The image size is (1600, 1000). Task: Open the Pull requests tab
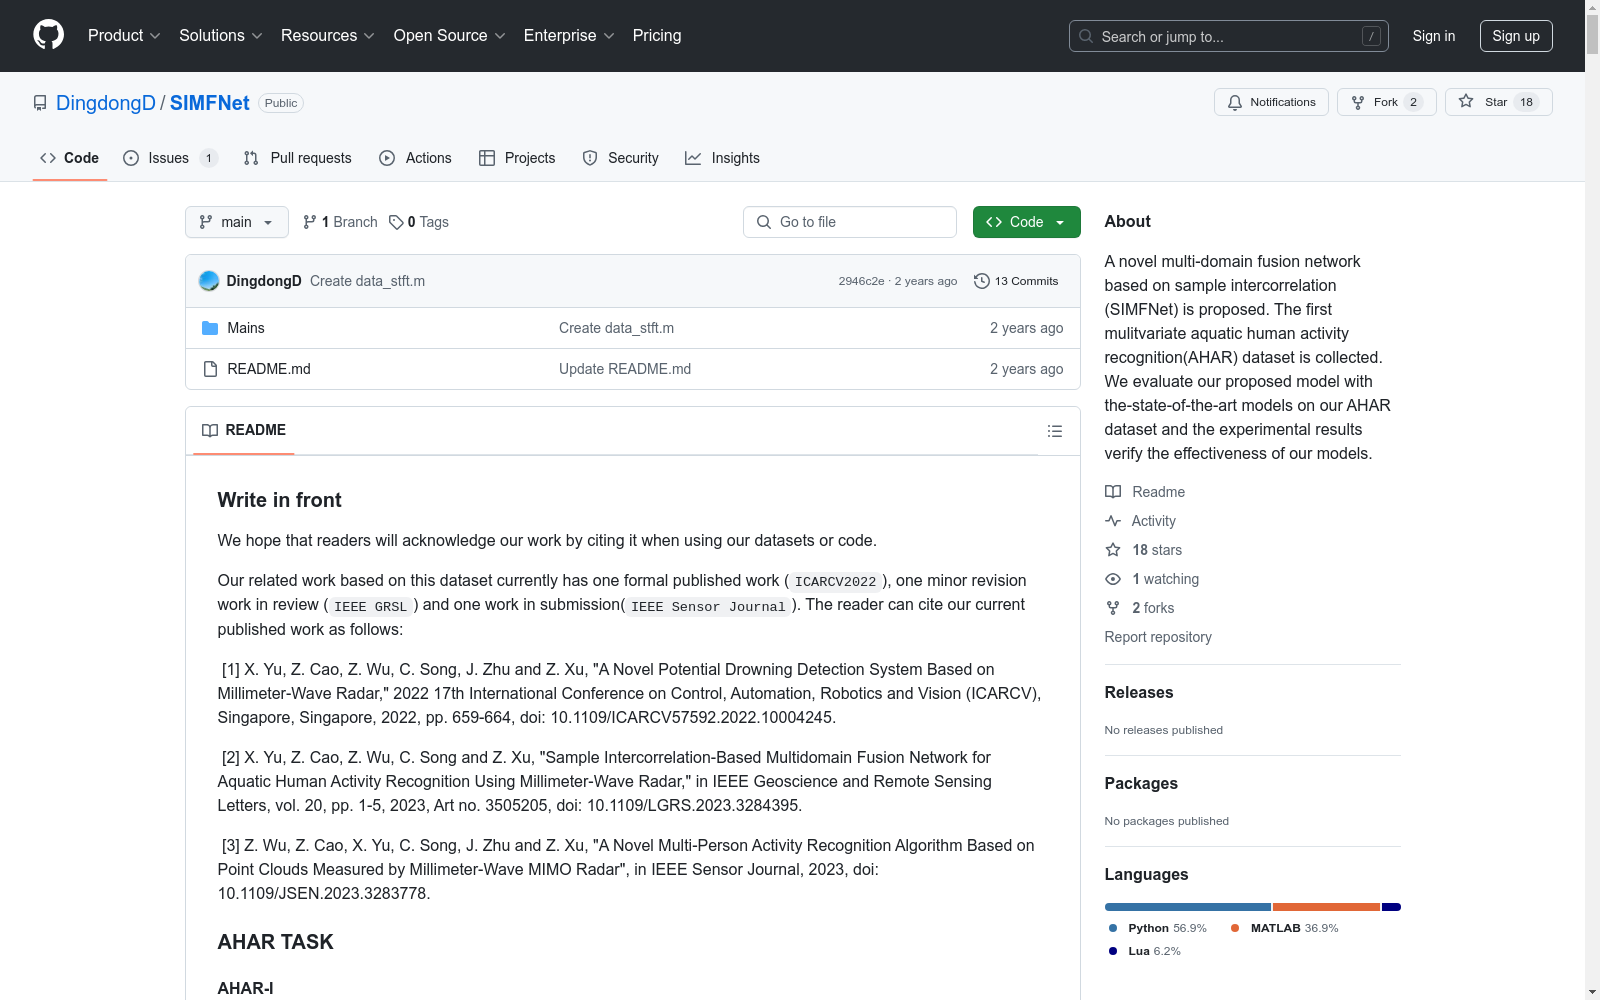click(x=297, y=158)
